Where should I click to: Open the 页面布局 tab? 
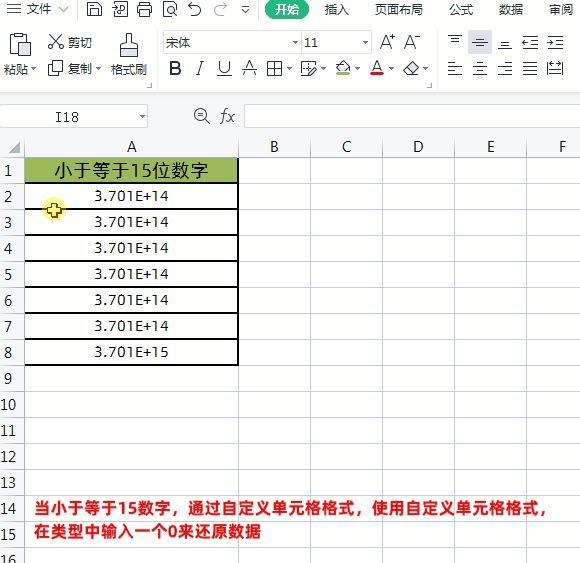pos(399,10)
